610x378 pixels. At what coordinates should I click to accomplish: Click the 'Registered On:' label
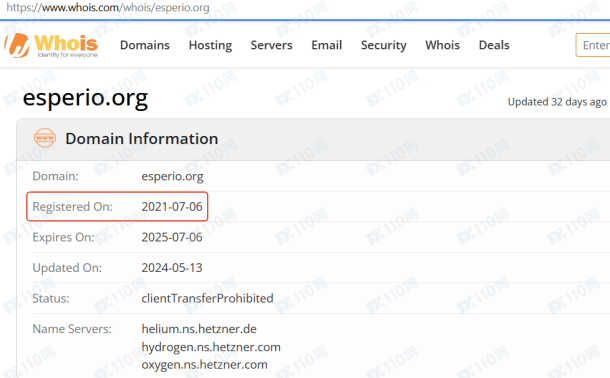72,206
